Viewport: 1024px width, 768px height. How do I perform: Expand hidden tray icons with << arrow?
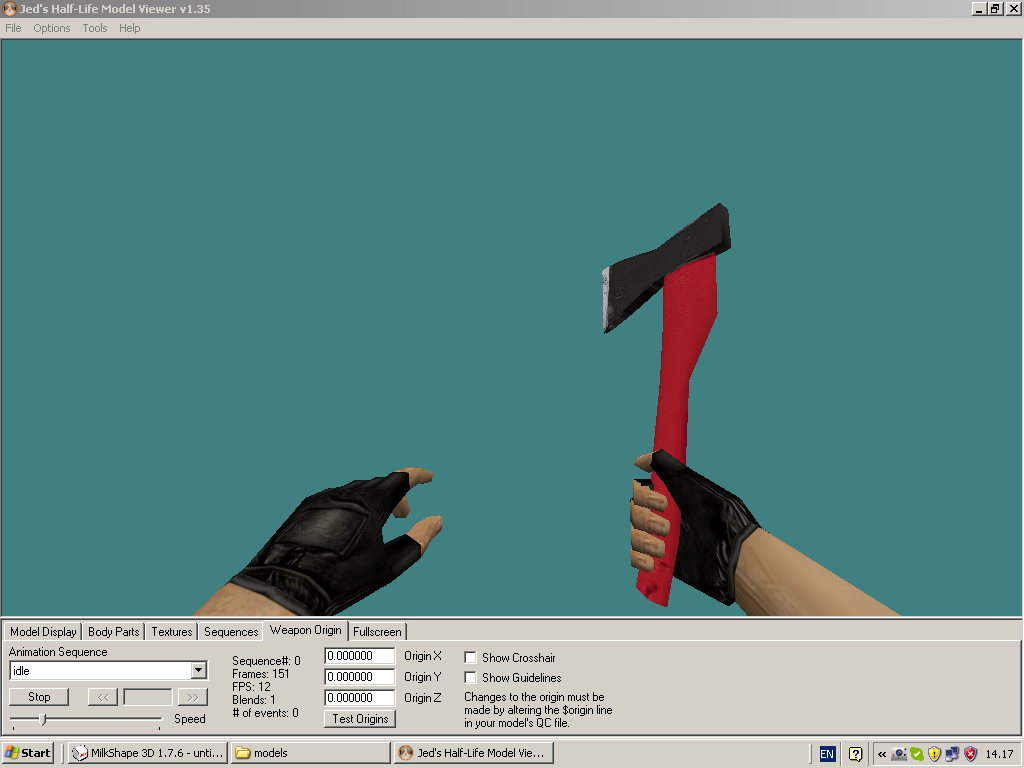(882, 754)
